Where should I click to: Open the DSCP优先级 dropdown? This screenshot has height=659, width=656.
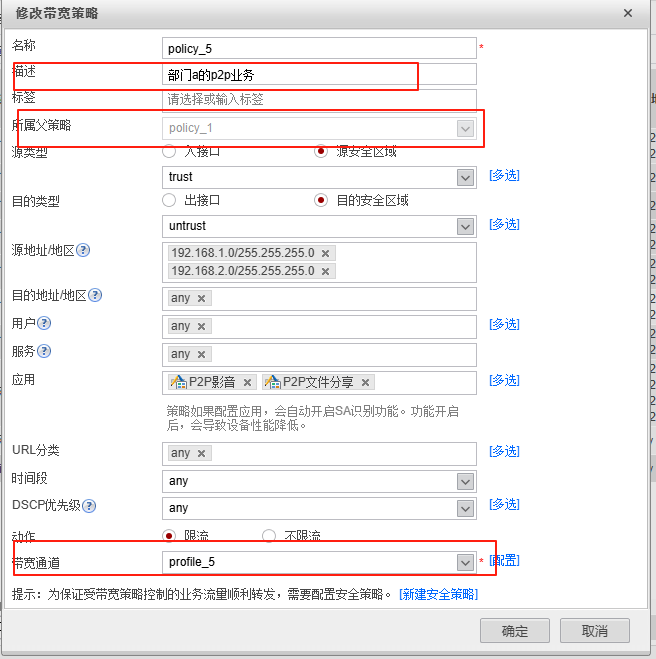tap(466, 509)
